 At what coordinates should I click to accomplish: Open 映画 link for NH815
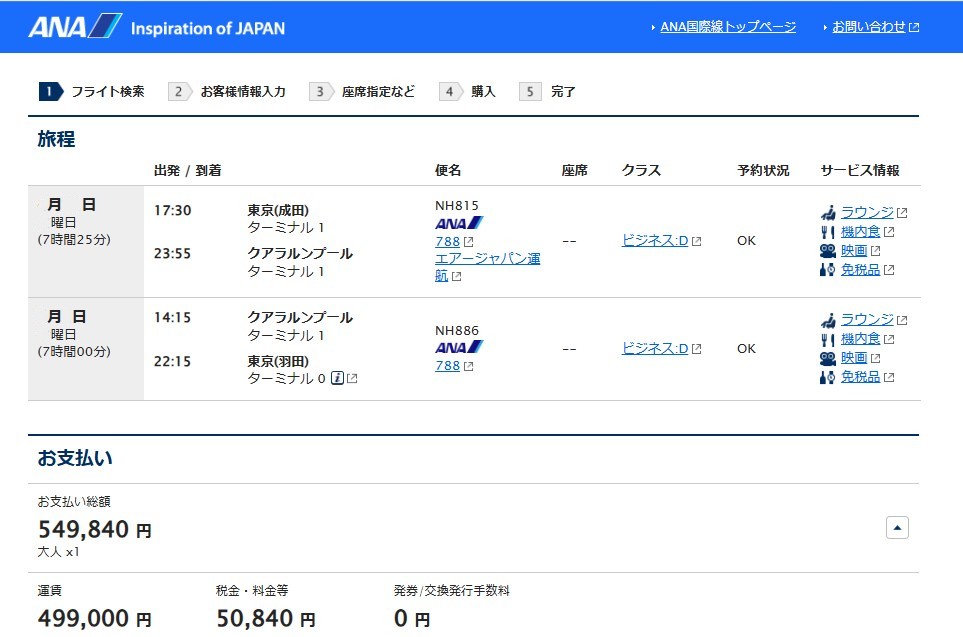(854, 251)
